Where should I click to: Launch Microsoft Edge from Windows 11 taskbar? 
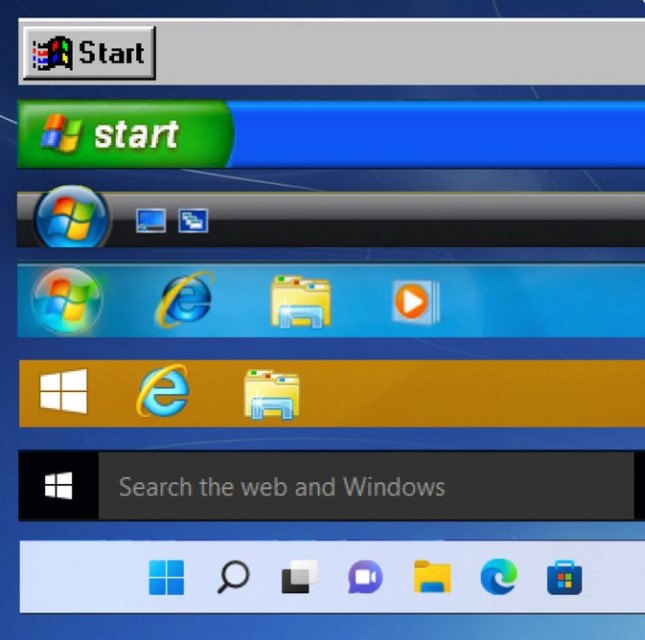[498, 576]
